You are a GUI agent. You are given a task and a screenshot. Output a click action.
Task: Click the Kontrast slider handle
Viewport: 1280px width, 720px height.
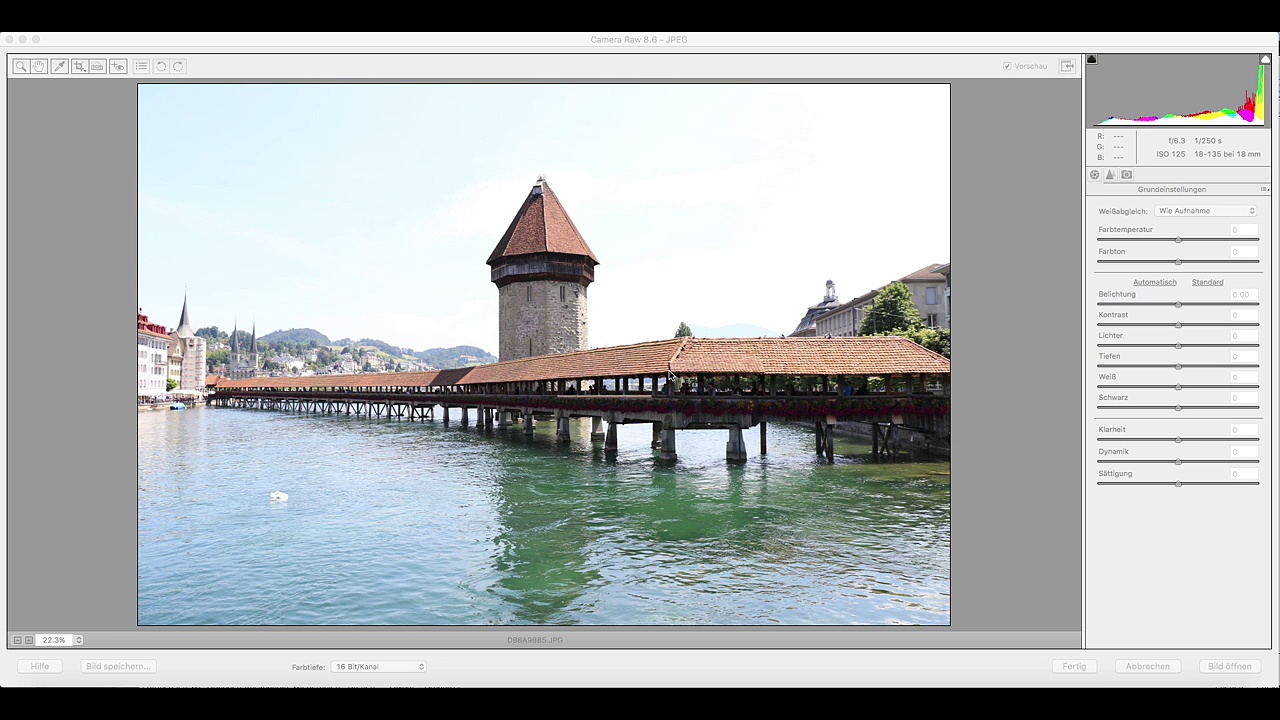point(1178,325)
